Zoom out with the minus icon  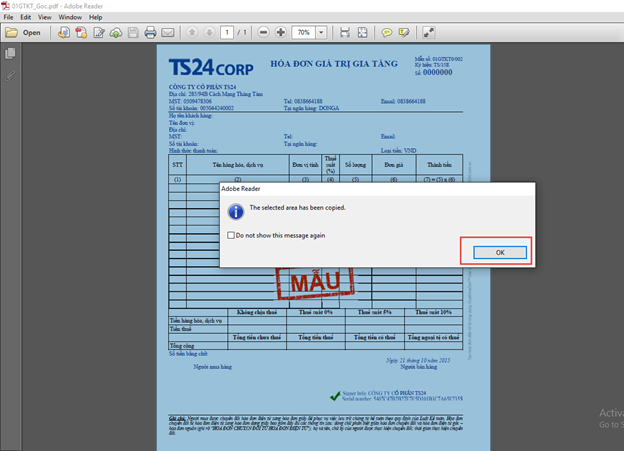(x=263, y=33)
